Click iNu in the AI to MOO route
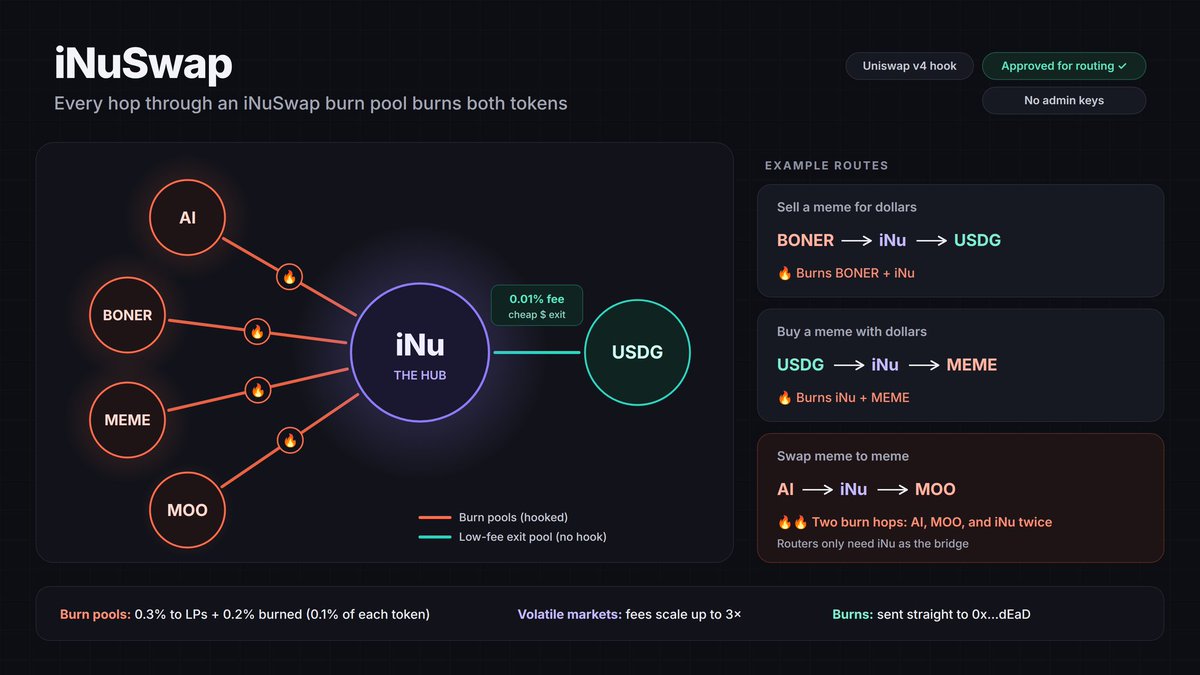 pyautogui.click(x=854, y=490)
